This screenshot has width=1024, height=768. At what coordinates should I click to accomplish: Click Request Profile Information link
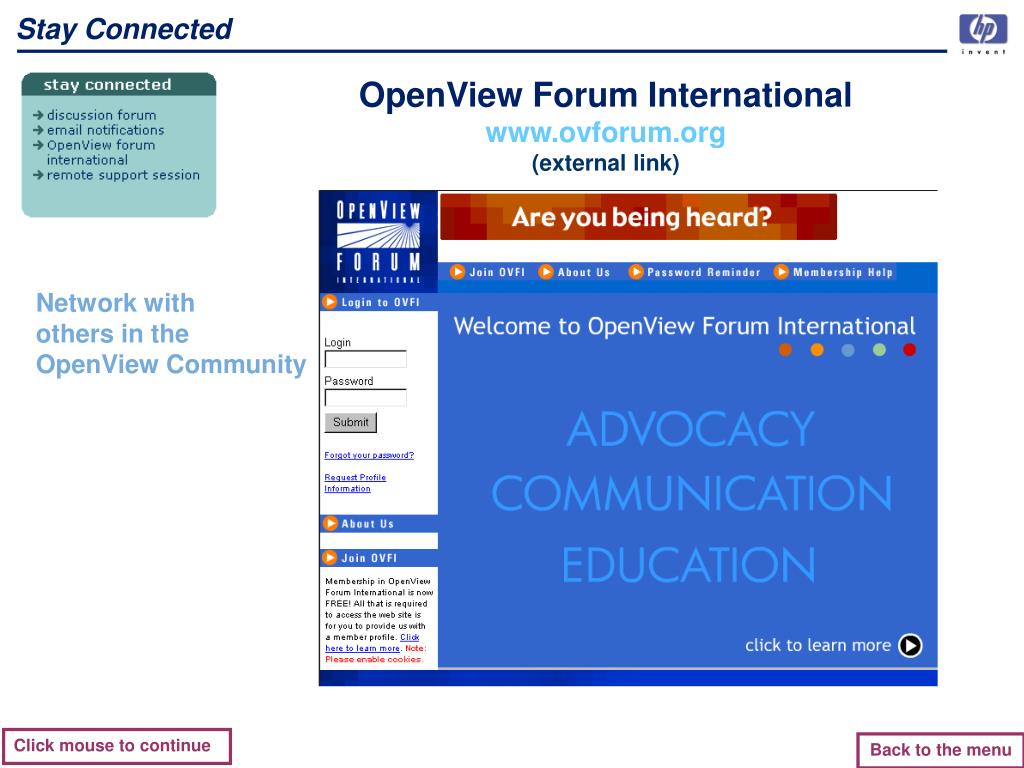point(355,483)
